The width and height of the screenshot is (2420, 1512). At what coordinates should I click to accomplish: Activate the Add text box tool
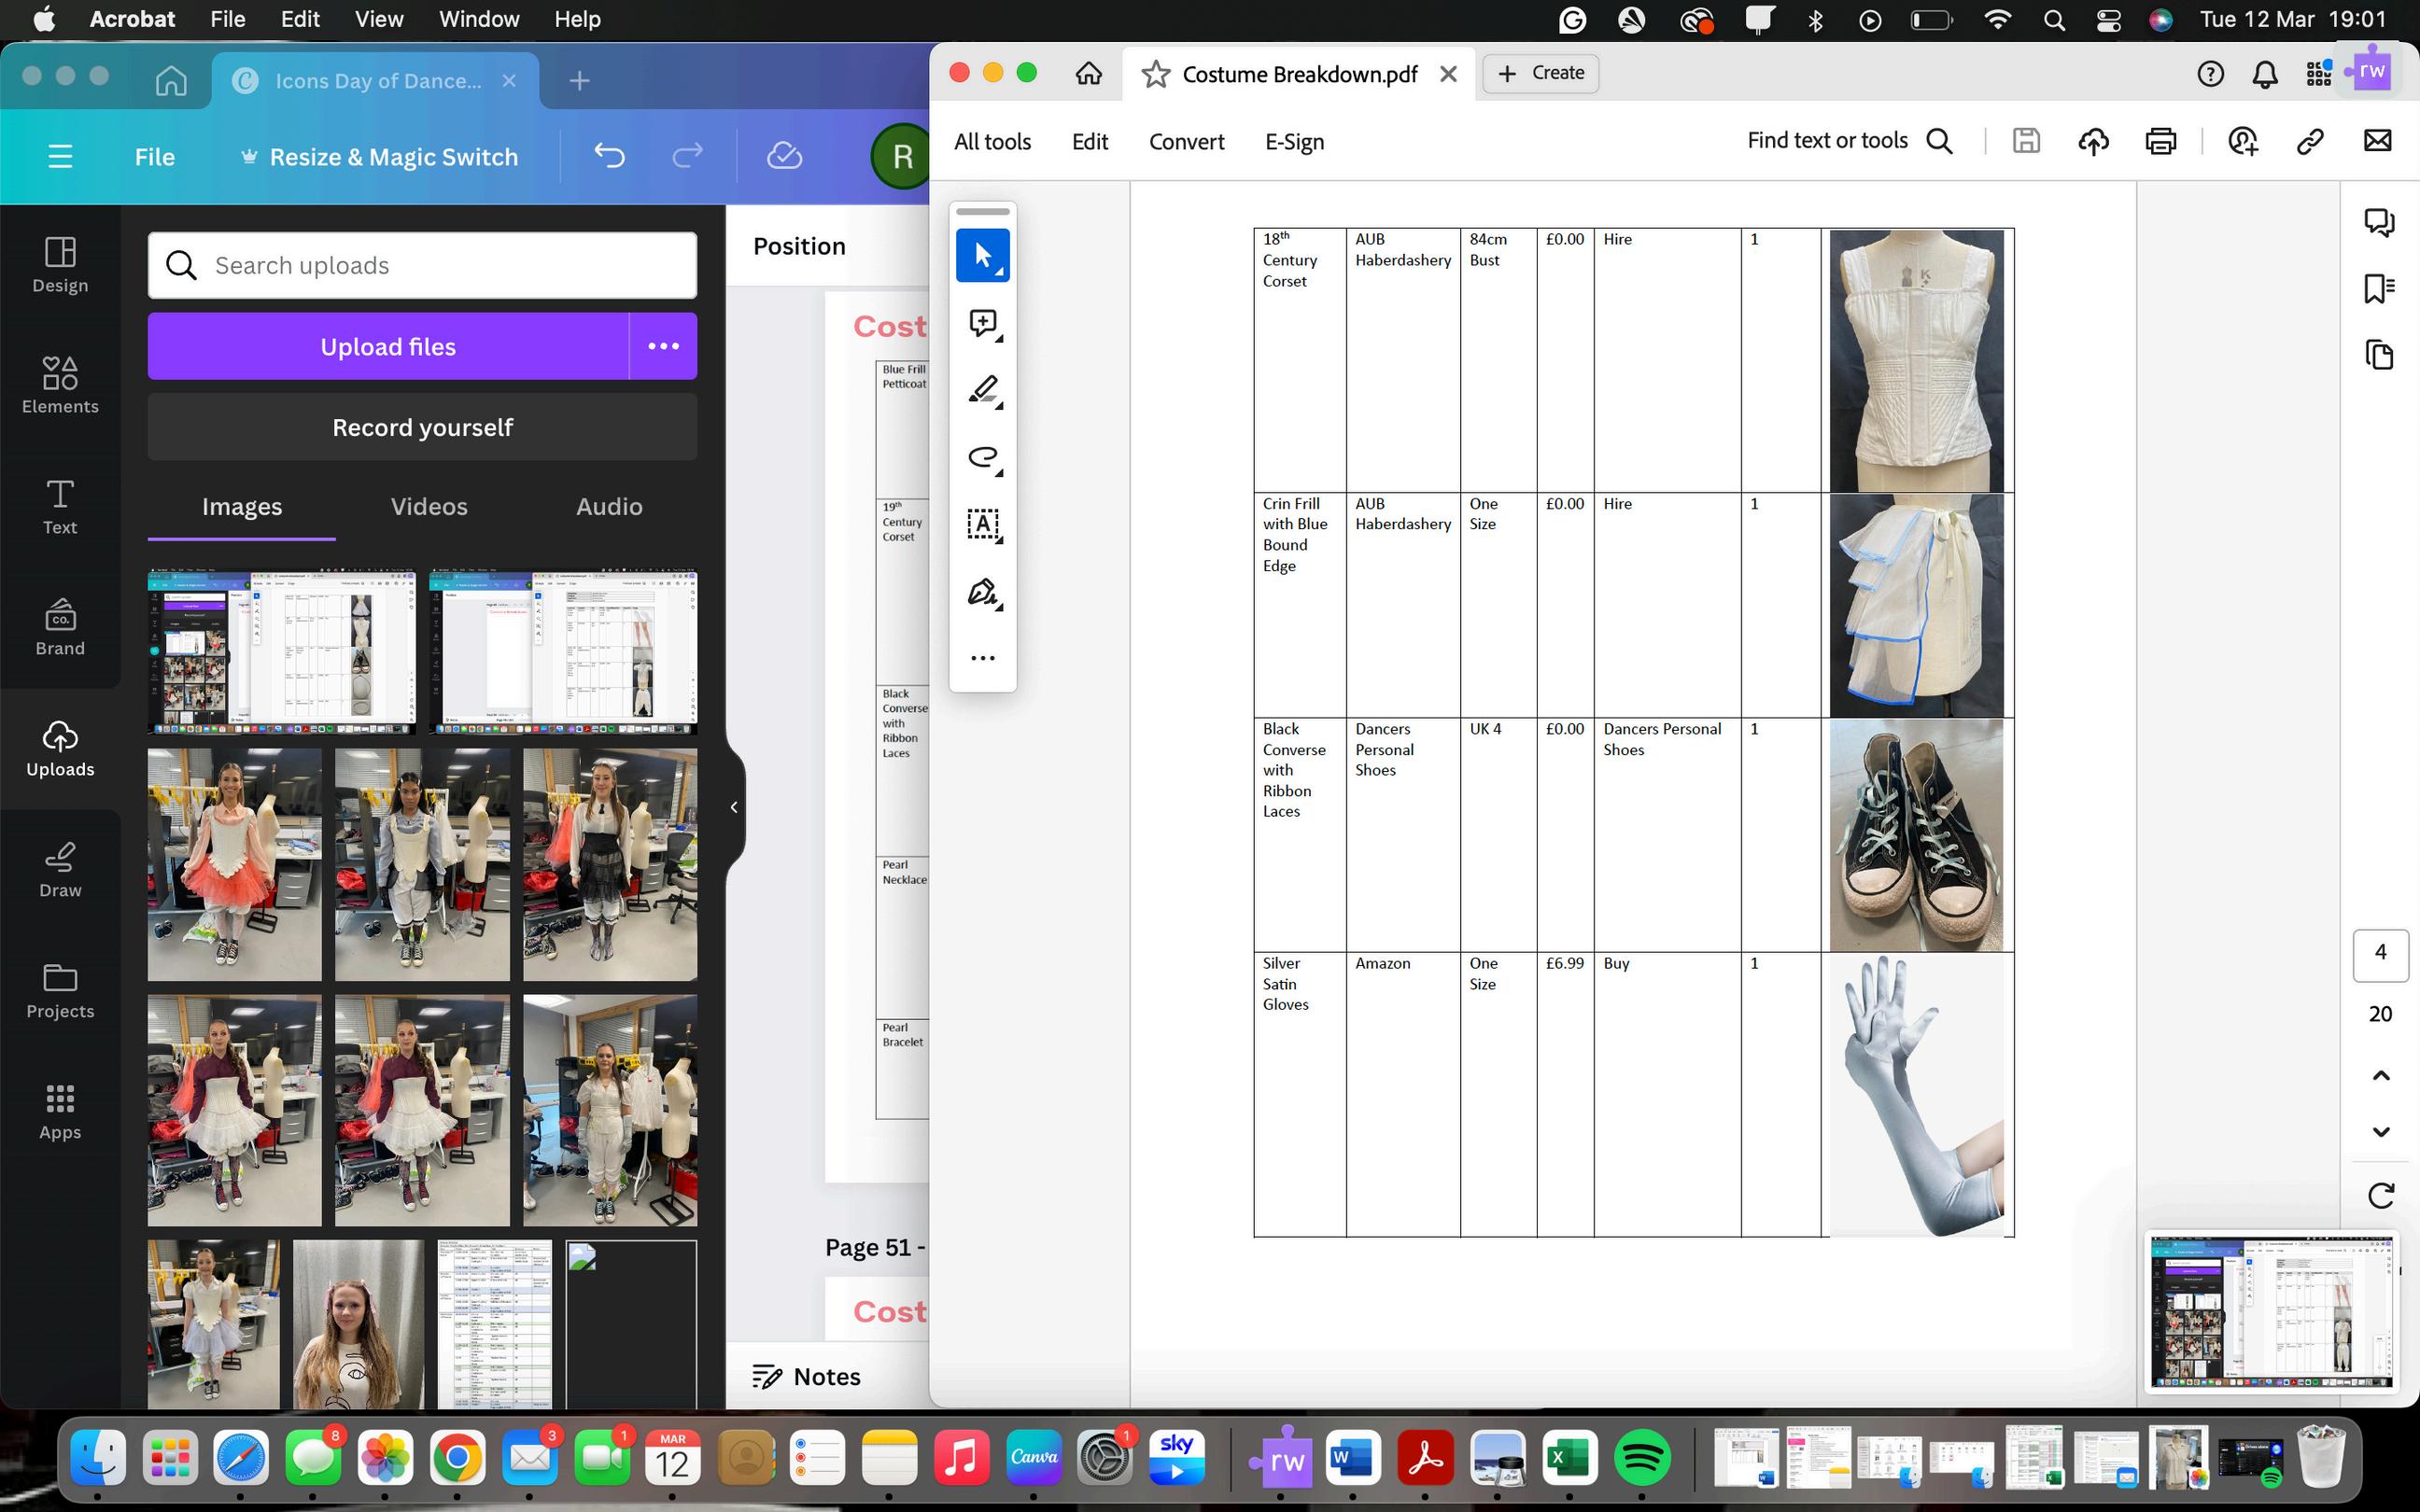coord(982,524)
